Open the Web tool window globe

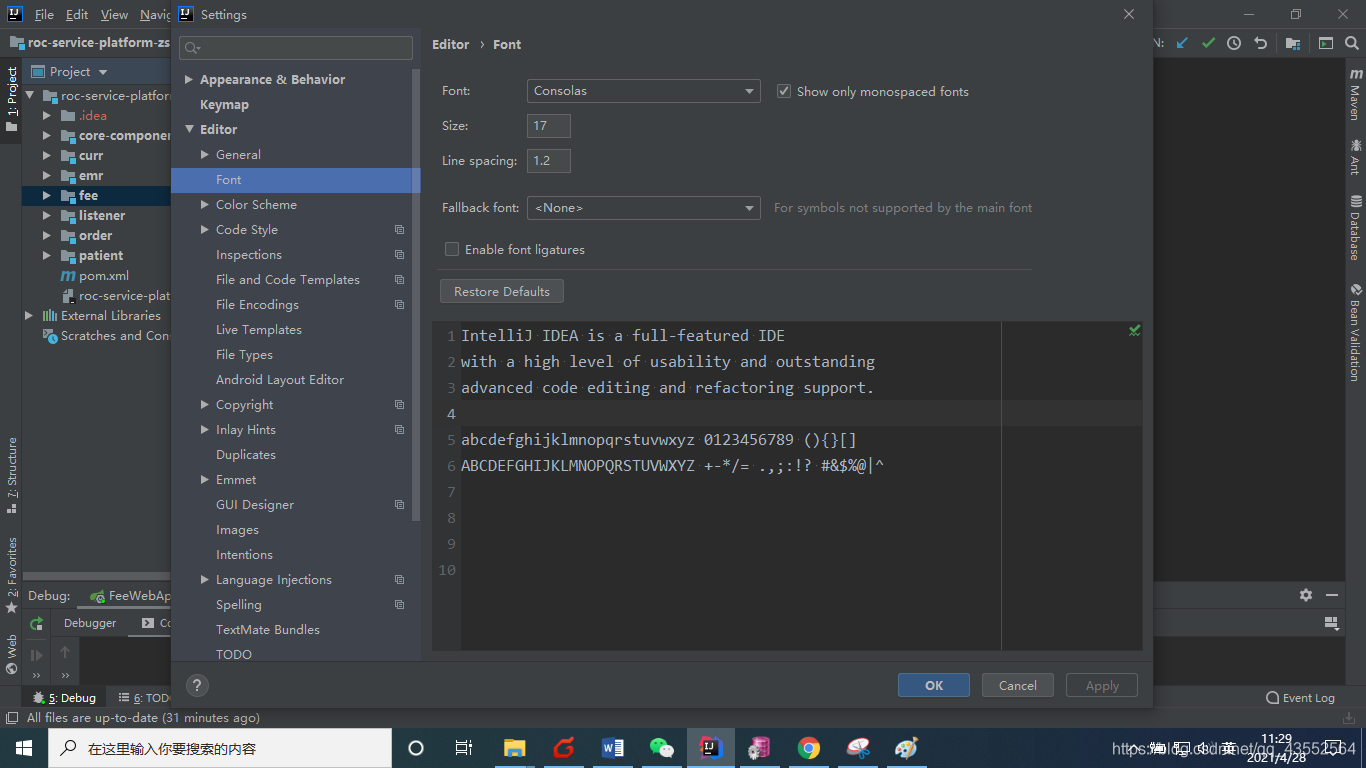12,655
